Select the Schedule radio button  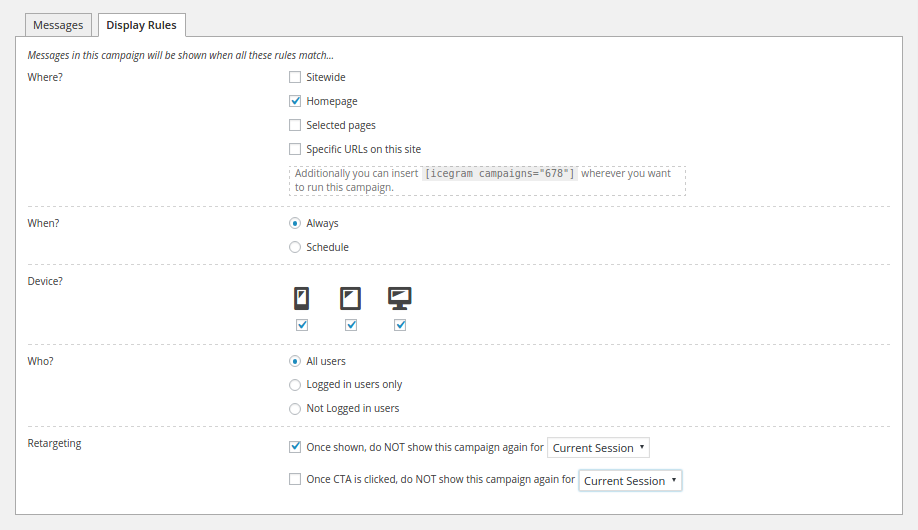pos(295,247)
